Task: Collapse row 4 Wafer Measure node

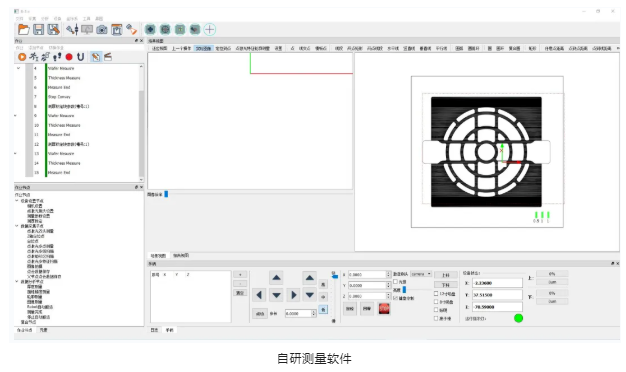Action: (x=18, y=68)
